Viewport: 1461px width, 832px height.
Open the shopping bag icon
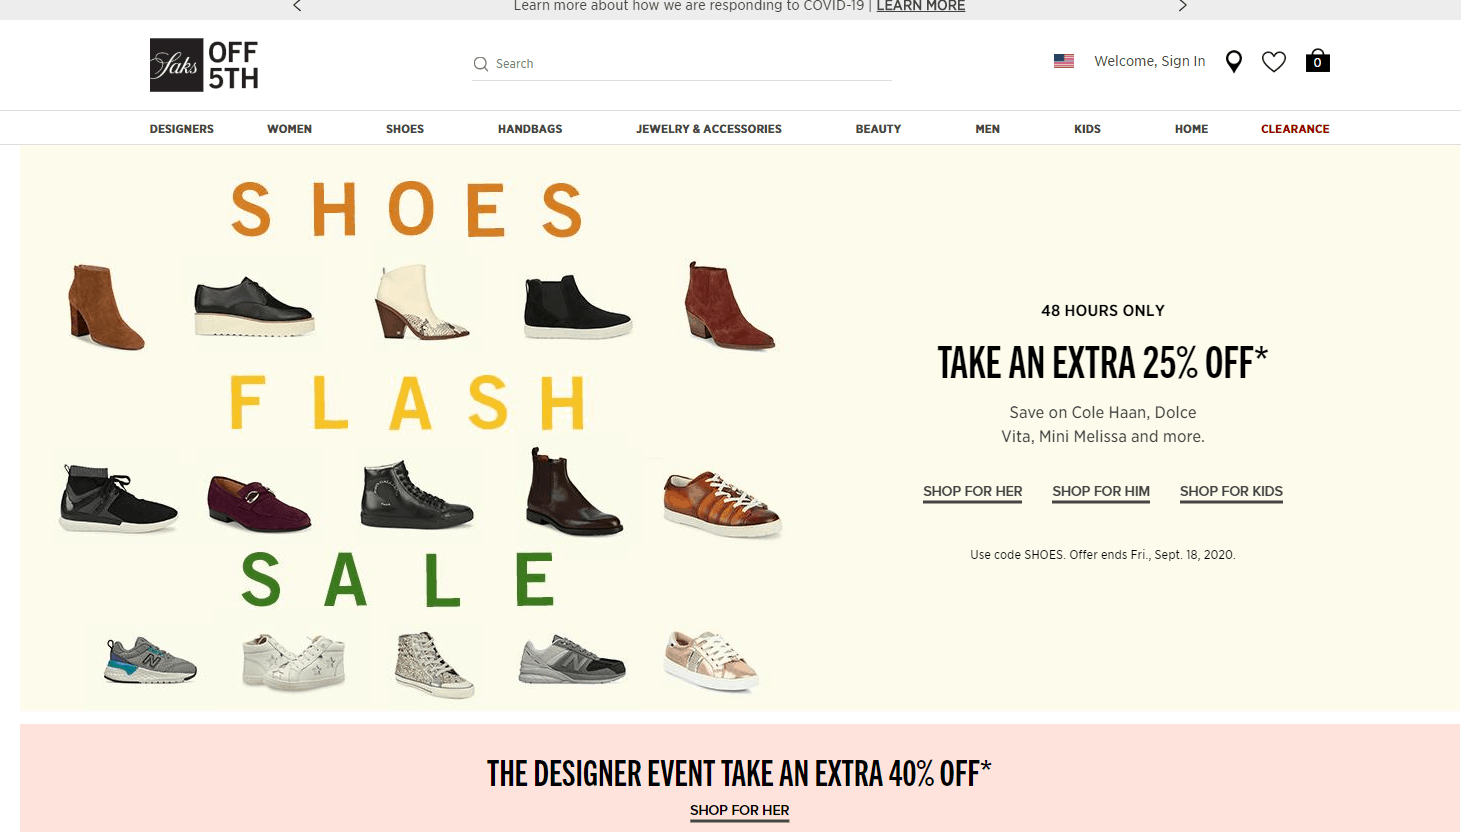(1318, 61)
